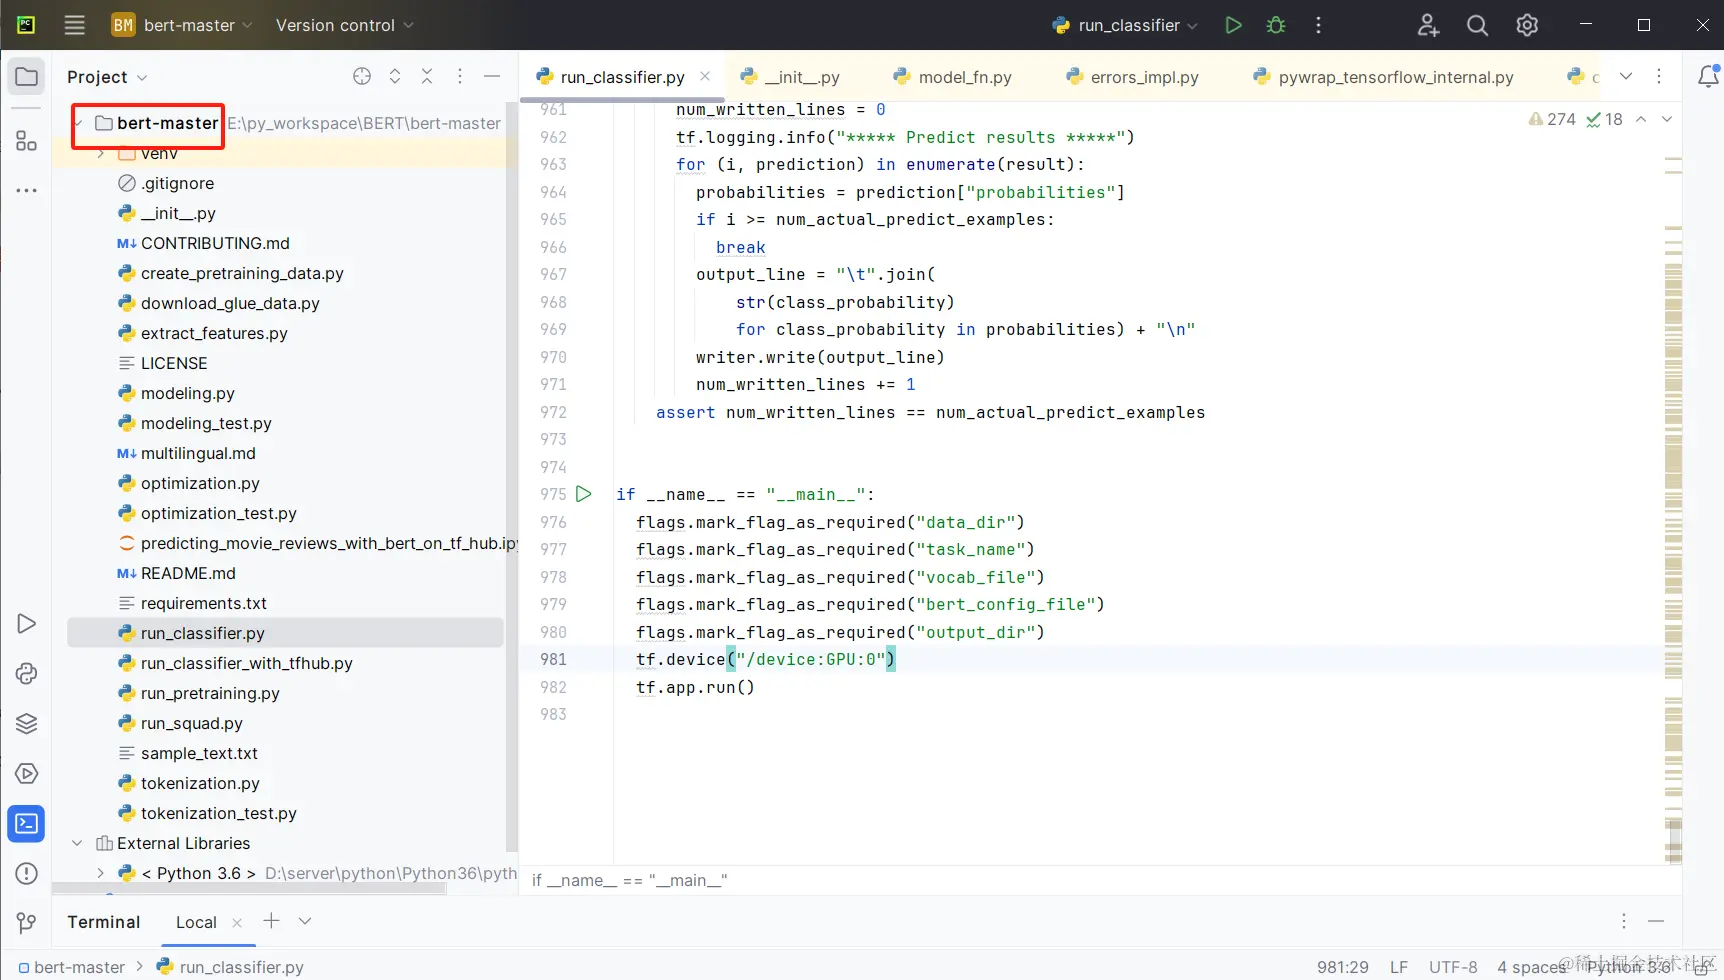Image resolution: width=1724 pixels, height=980 pixels.
Task: Click the run gutter arrow at line 975
Action: tap(584, 494)
